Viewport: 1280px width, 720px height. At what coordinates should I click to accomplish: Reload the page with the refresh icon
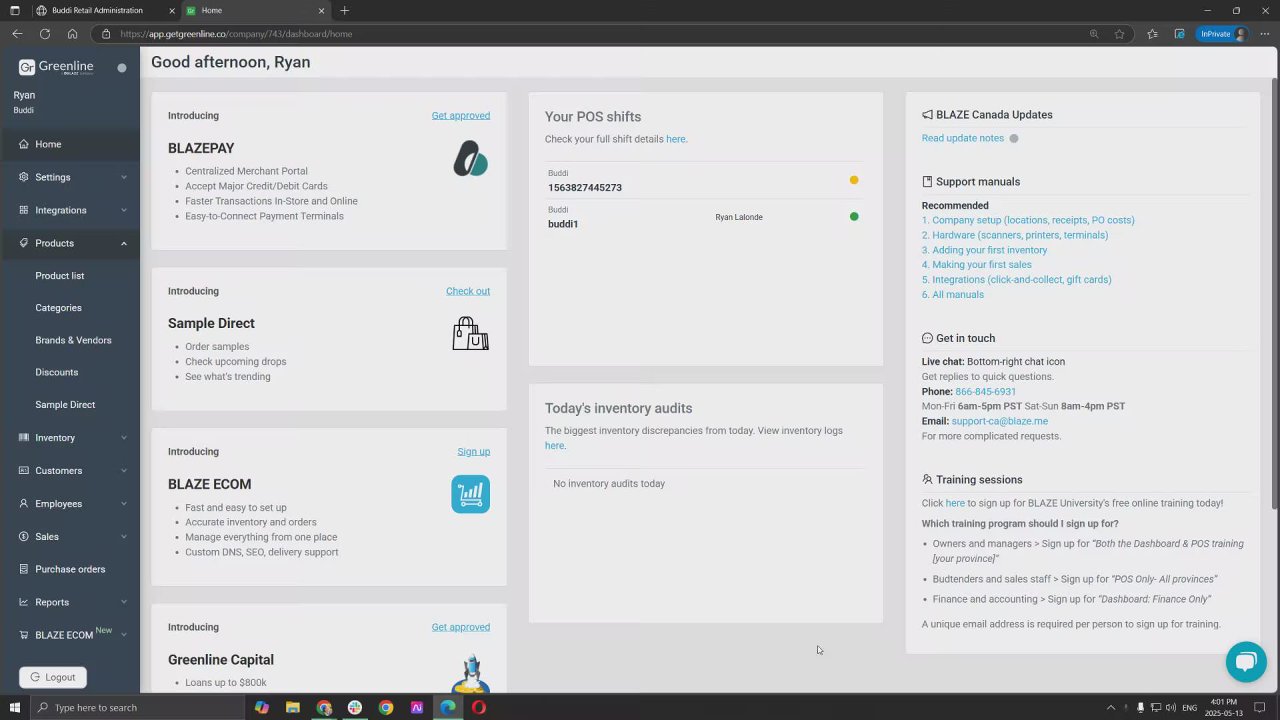[45, 34]
